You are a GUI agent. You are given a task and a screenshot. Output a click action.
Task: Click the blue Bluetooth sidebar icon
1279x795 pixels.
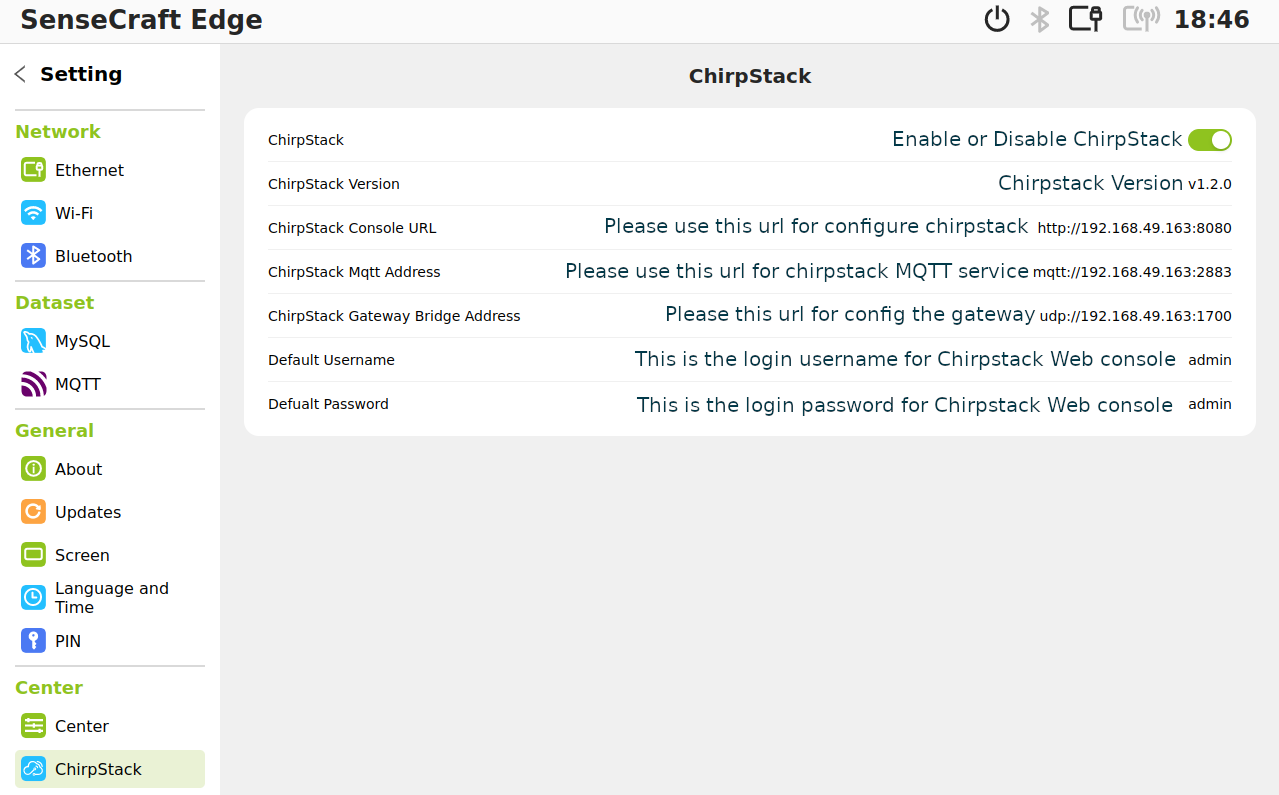[x=33, y=256]
